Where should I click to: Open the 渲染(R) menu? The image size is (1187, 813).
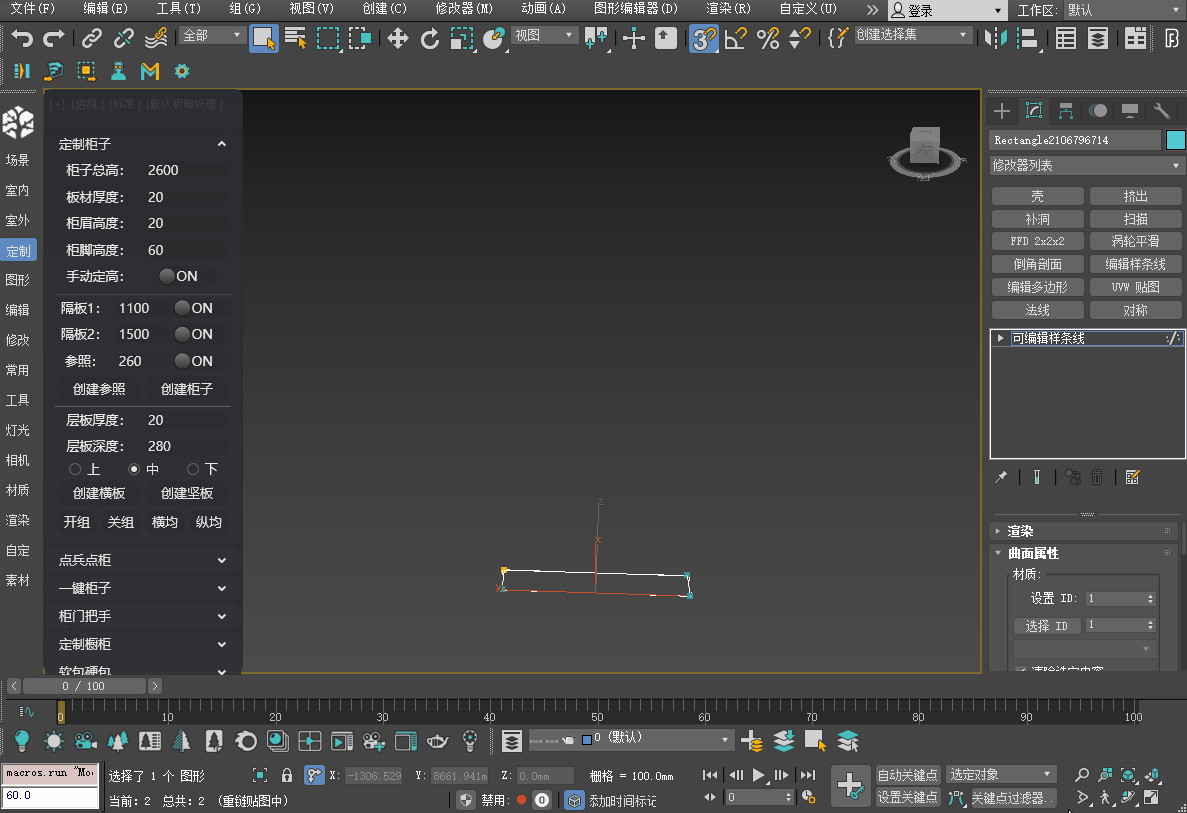click(x=728, y=8)
